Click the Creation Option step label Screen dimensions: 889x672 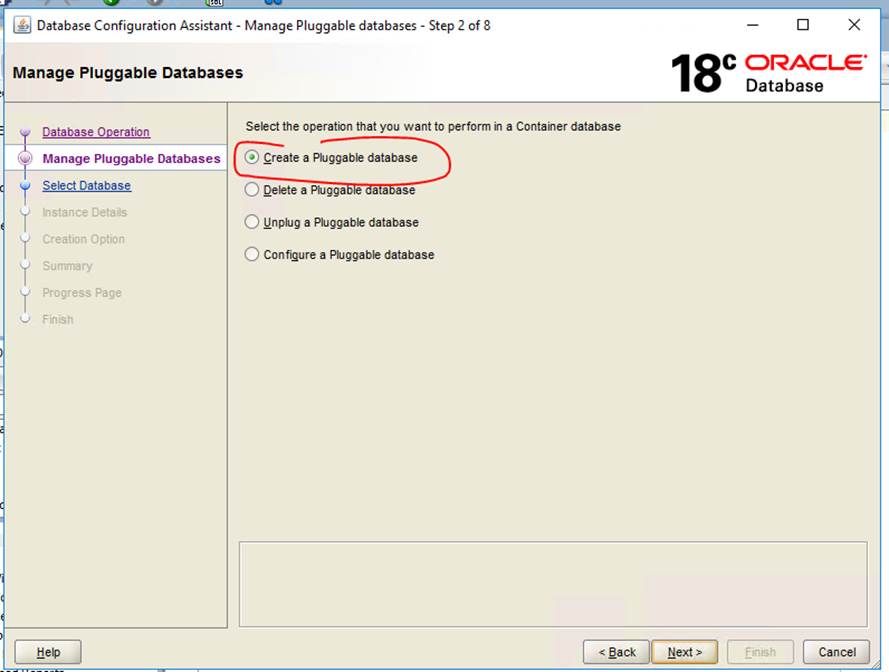83,239
